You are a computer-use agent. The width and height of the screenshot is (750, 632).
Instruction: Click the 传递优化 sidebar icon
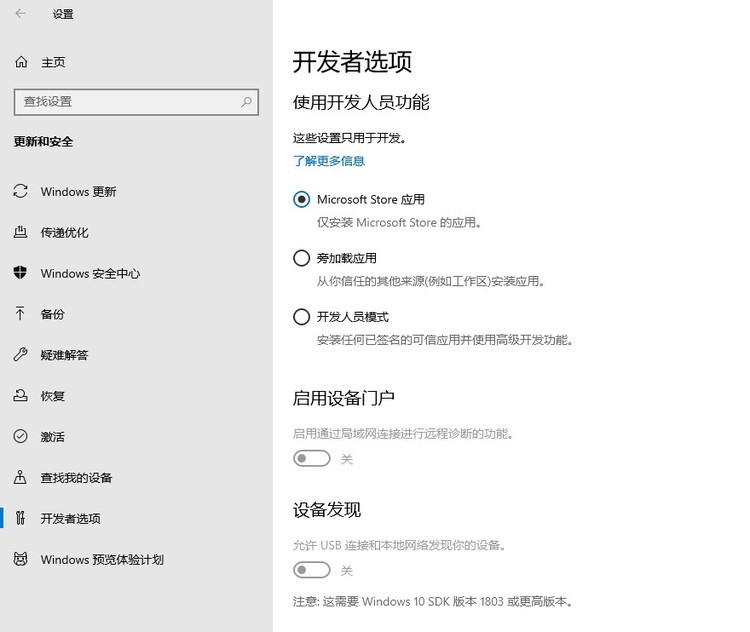(20, 232)
